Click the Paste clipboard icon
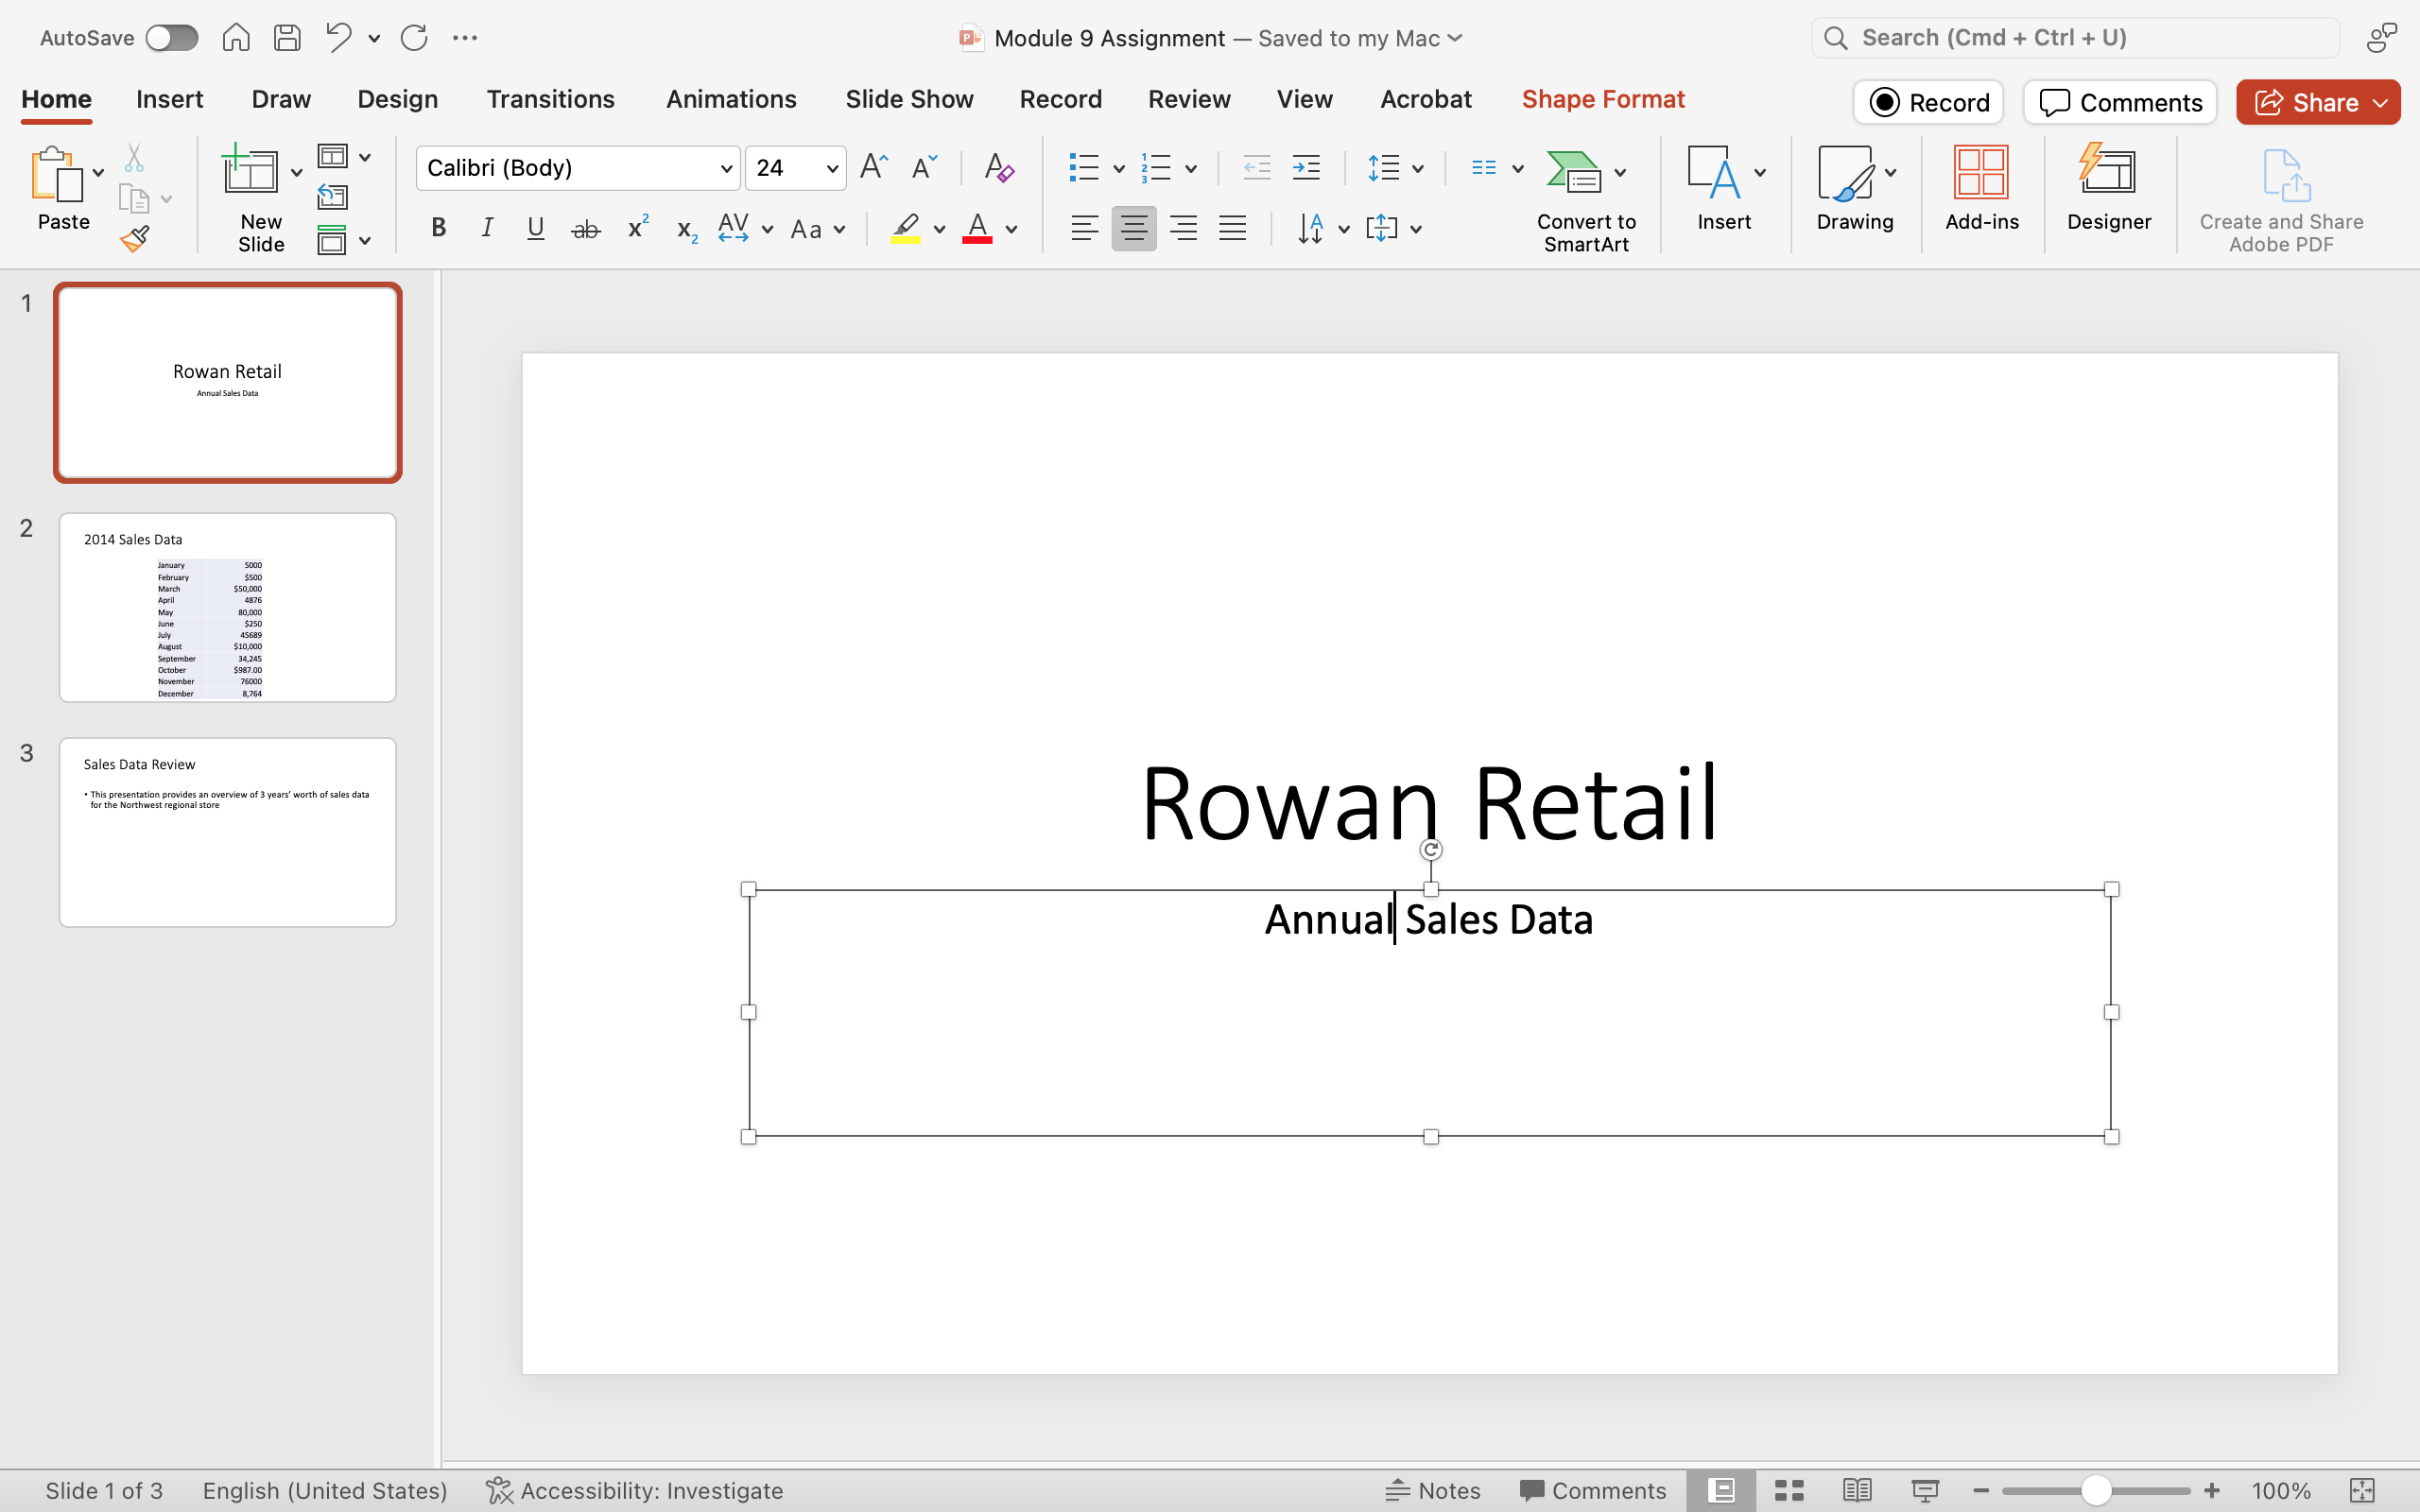The width and height of the screenshot is (2420, 1512). click(x=56, y=175)
